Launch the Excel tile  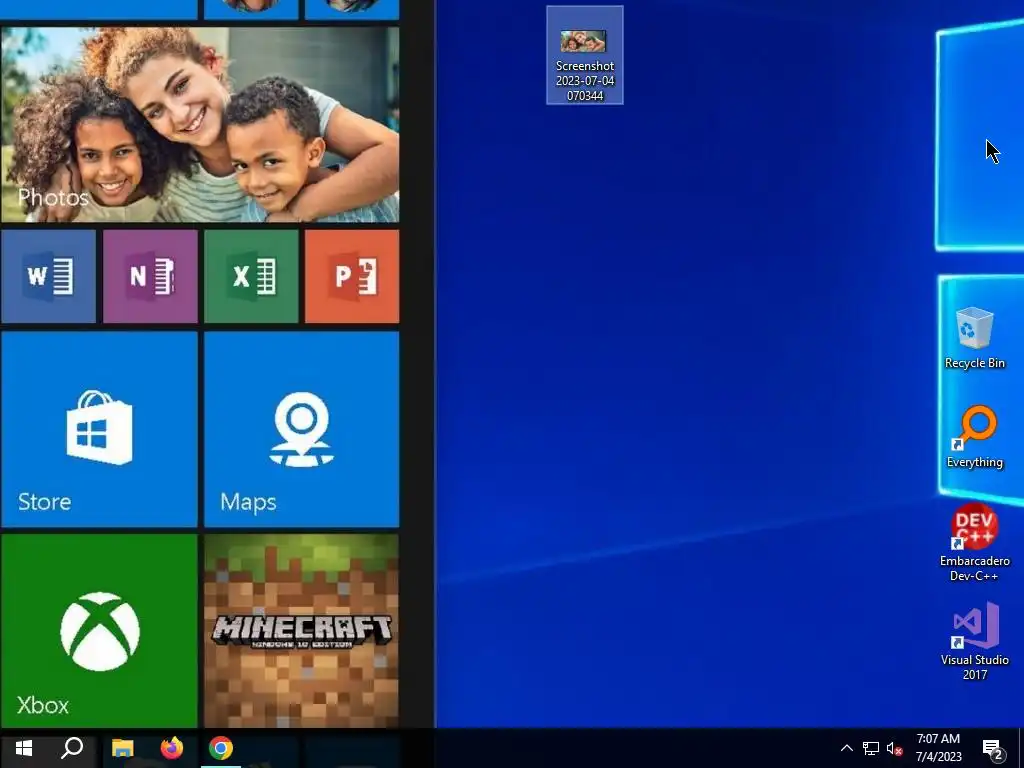click(251, 276)
